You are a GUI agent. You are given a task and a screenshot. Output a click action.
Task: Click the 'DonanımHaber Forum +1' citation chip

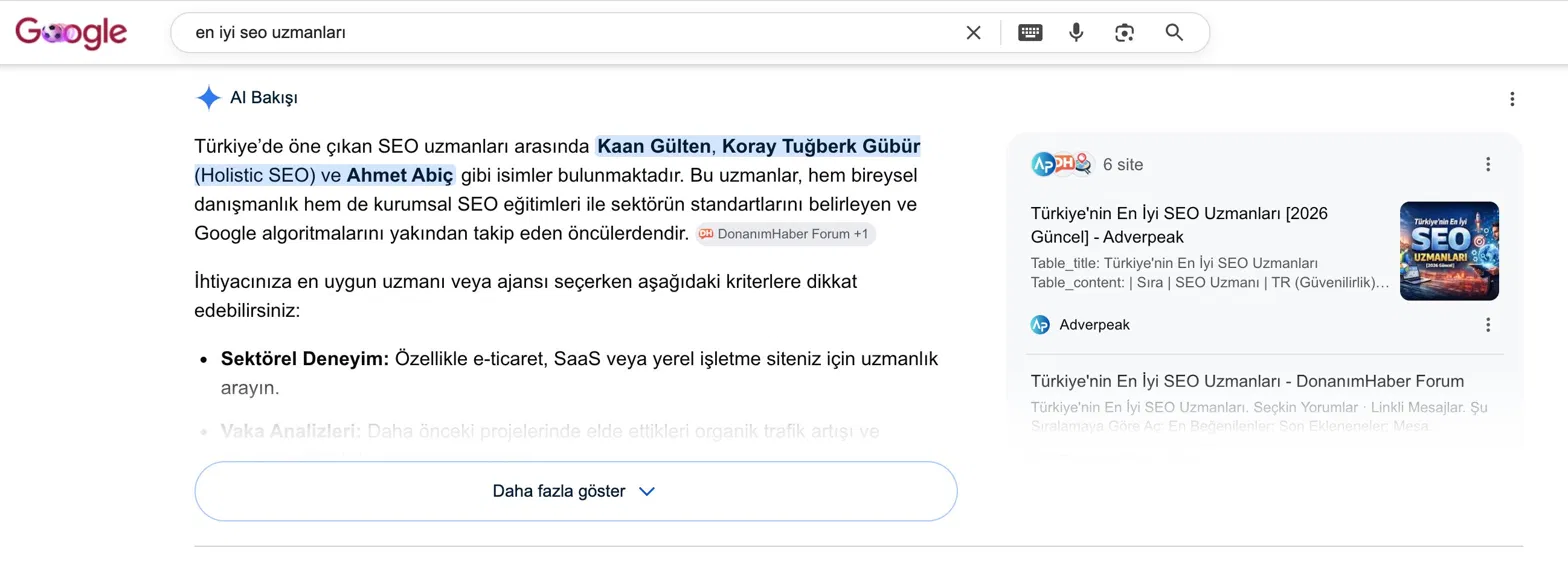(x=786, y=234)
